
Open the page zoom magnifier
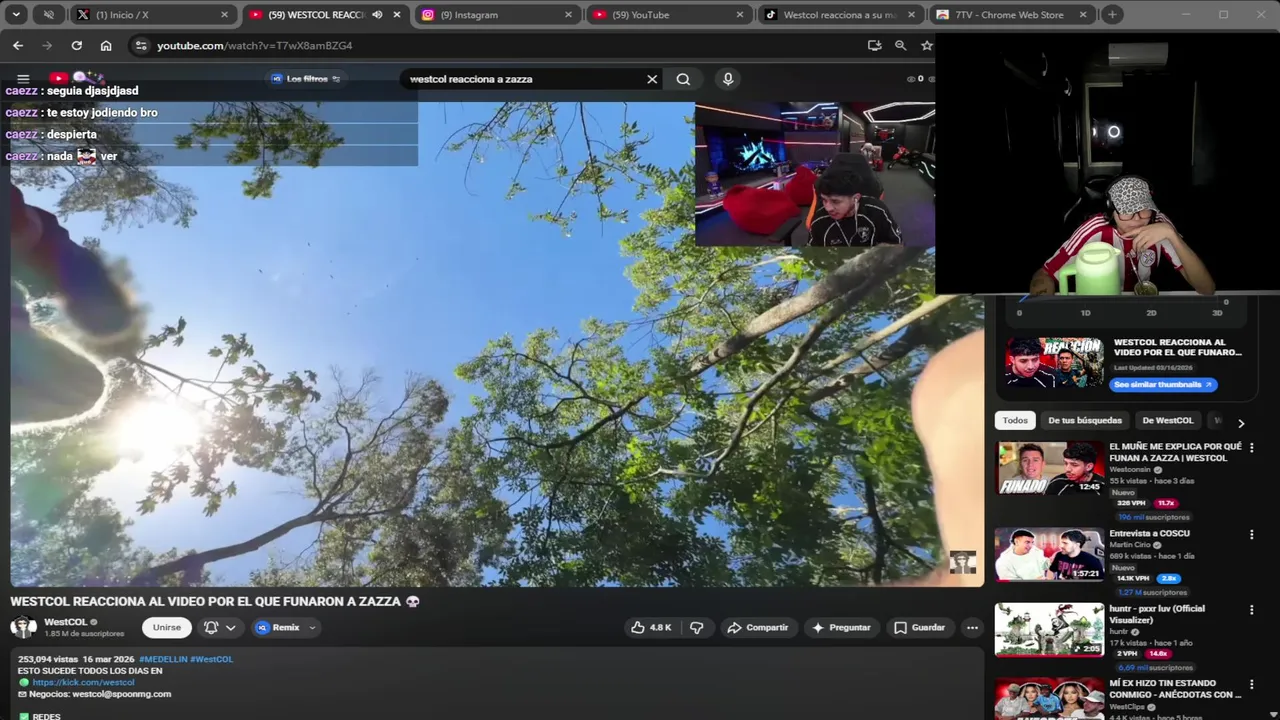pyautogui.click(x=900, y=45)
